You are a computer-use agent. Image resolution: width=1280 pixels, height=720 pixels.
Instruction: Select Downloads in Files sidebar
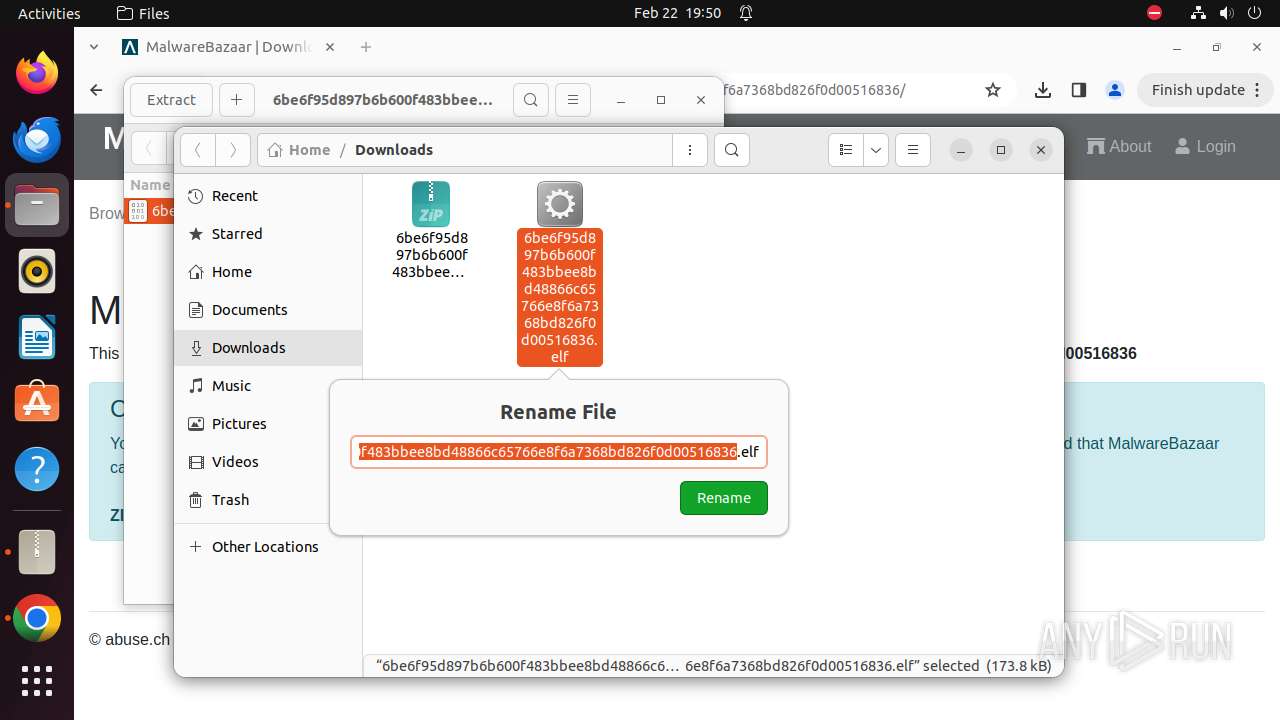[x=267, y=348]
